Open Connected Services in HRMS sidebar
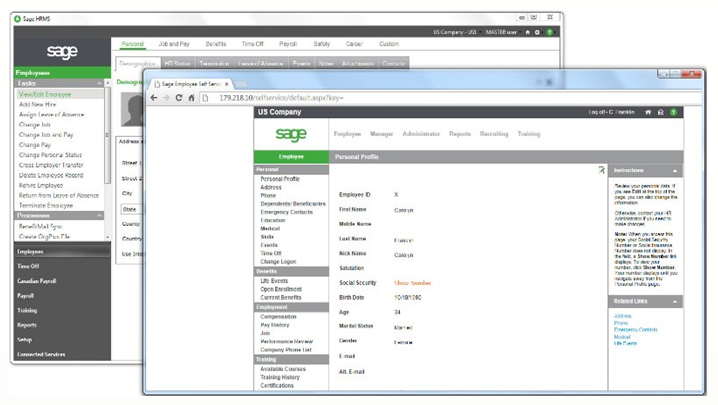Screen dimensions: 718x405 coord(41,354)
